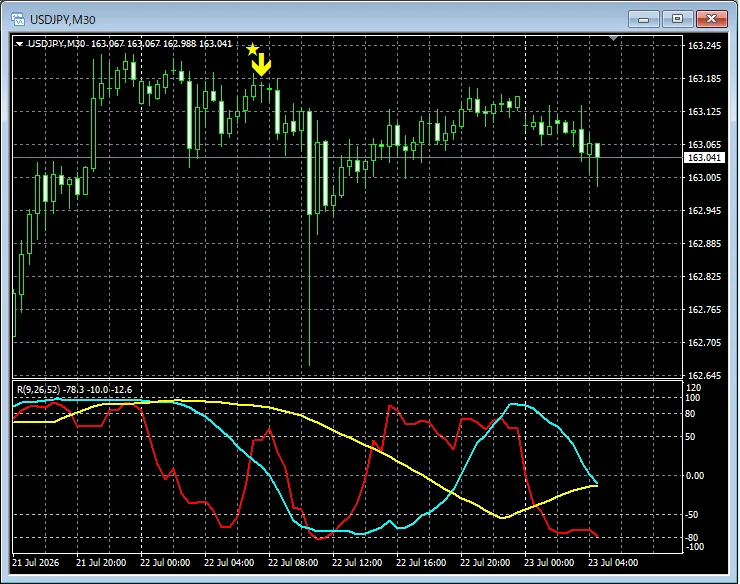Click the horizontal bid price line on chart
Screen dimensions: 740x584
coord(347,157)
